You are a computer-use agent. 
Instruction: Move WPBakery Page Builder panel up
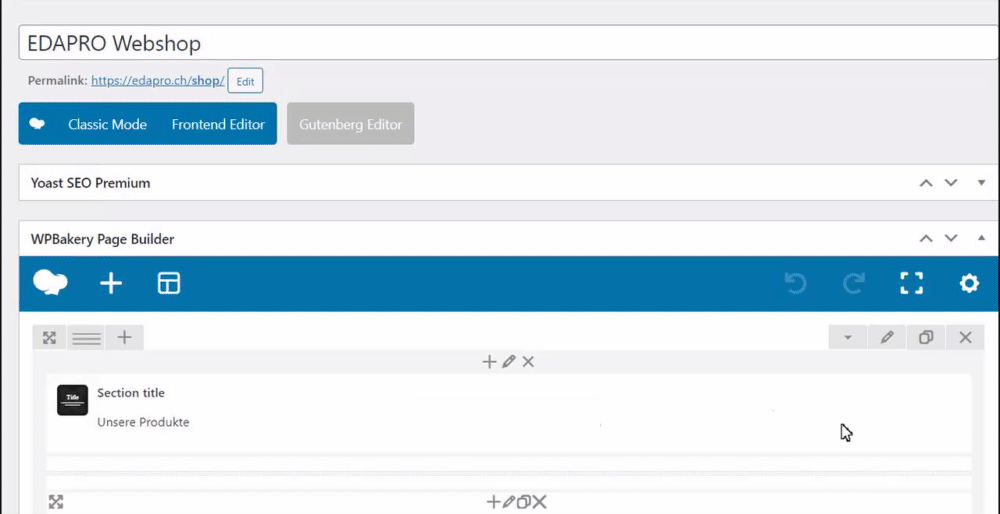(x=926, y=239)
